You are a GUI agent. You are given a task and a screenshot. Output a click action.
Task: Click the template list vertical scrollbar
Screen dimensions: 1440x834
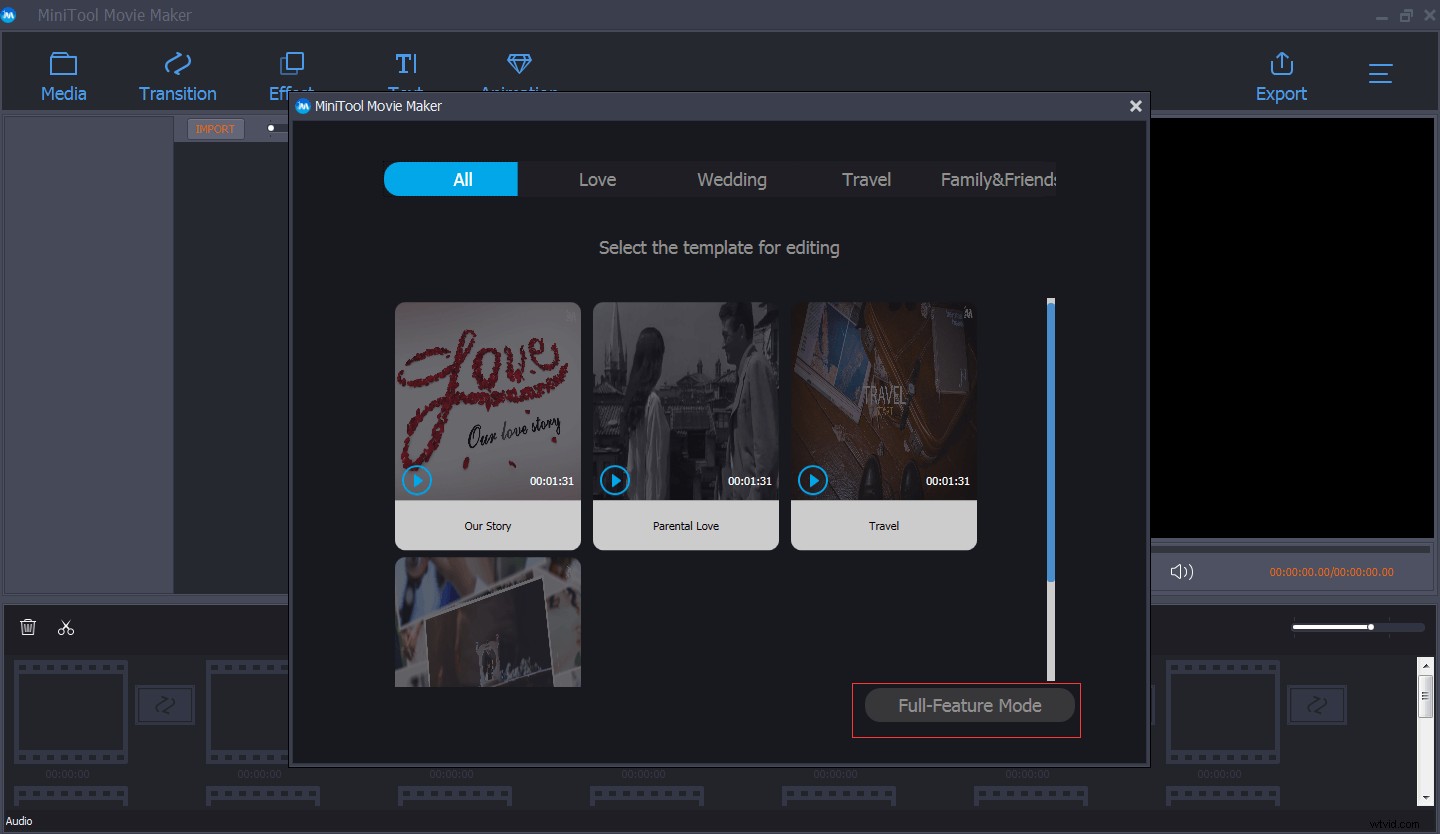pyautogui.click(x=1051, y=440)
